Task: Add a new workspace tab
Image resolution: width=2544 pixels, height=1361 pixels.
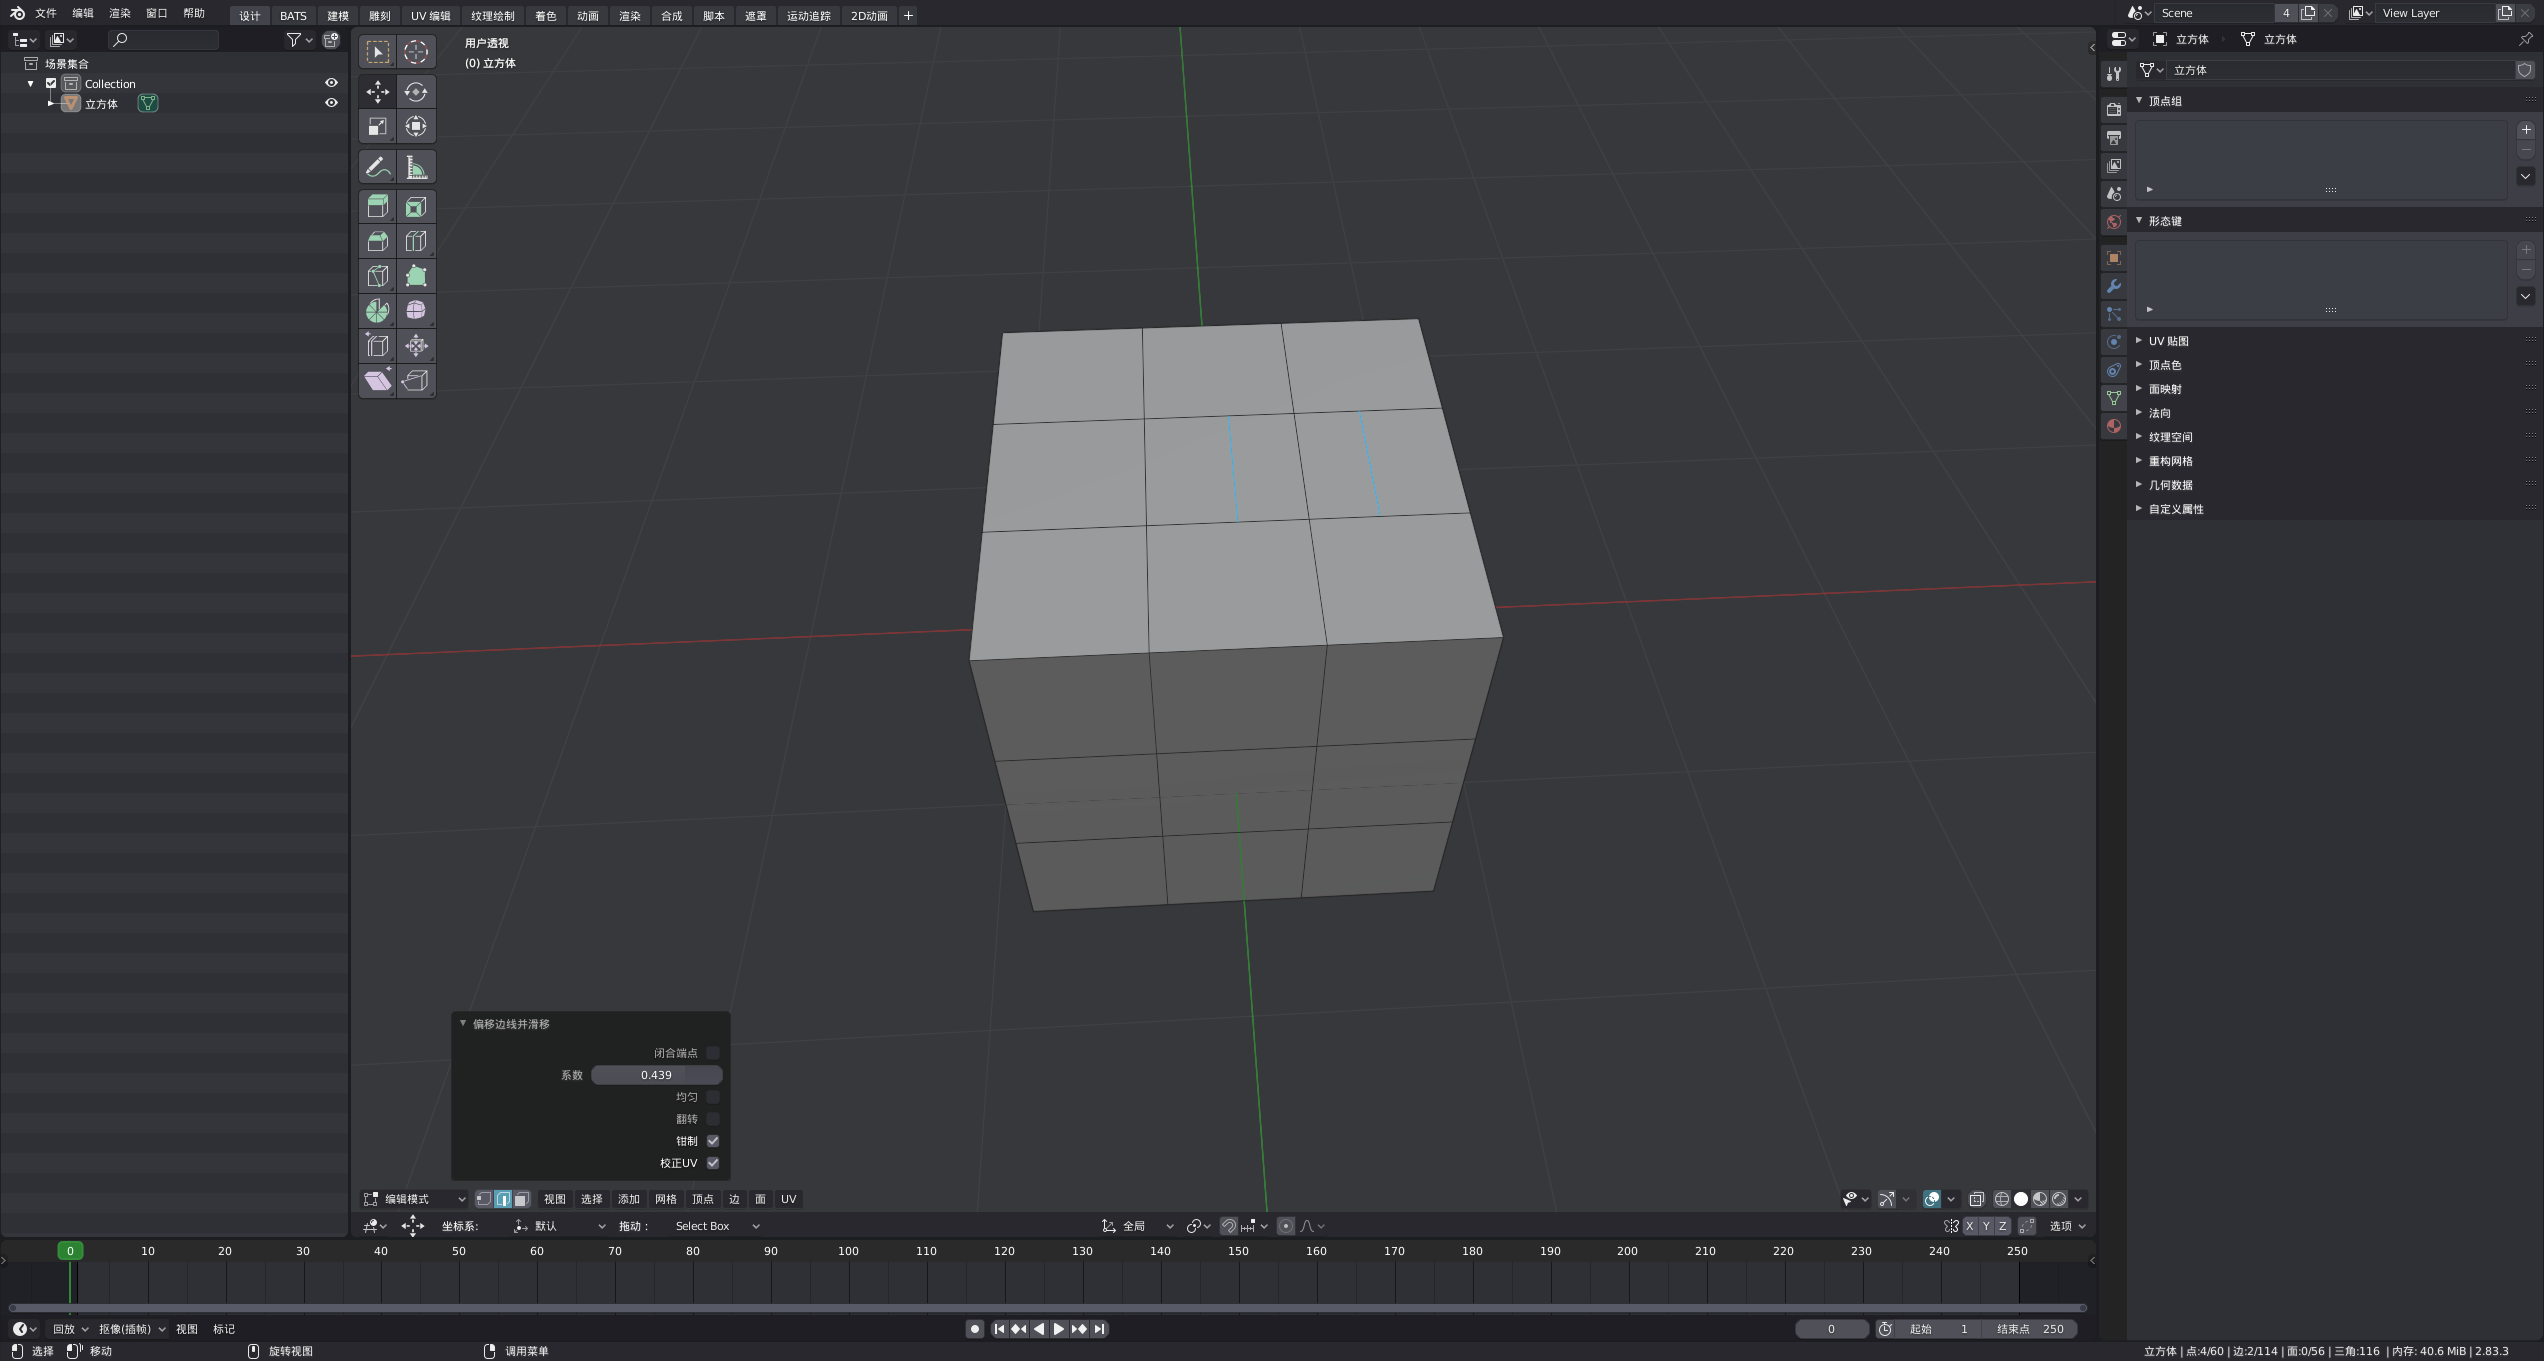Action: 908,15
